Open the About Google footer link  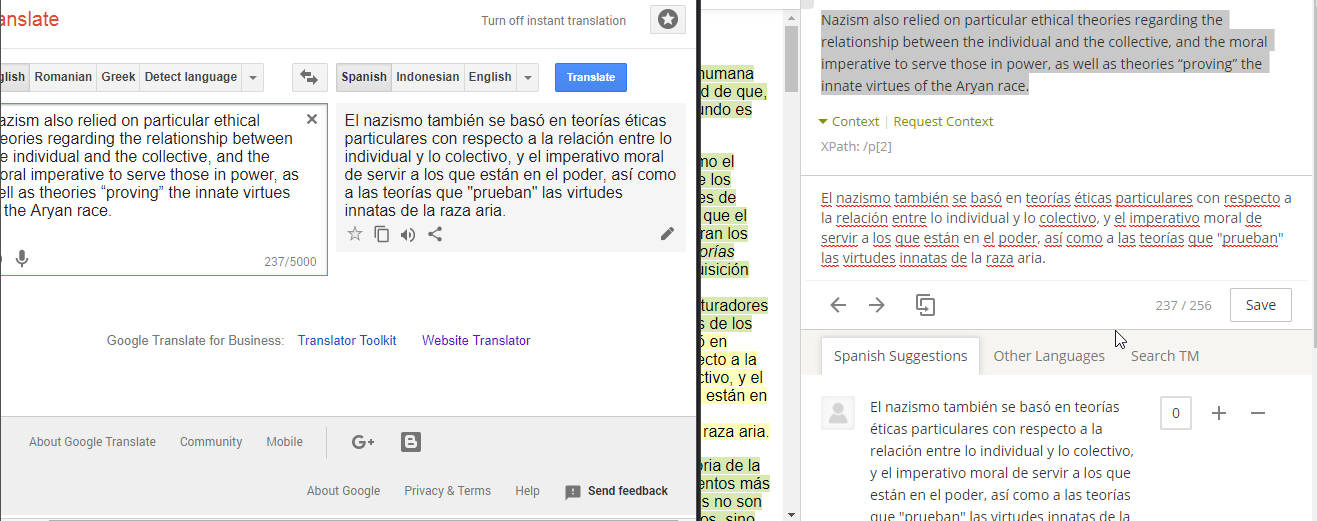(343, 491)
